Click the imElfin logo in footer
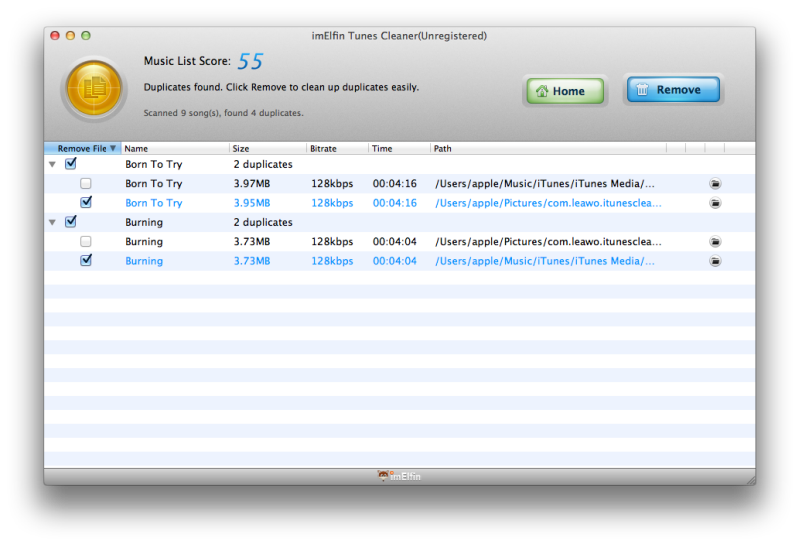Screen dimensions: 800x546 tap(399, 476)
